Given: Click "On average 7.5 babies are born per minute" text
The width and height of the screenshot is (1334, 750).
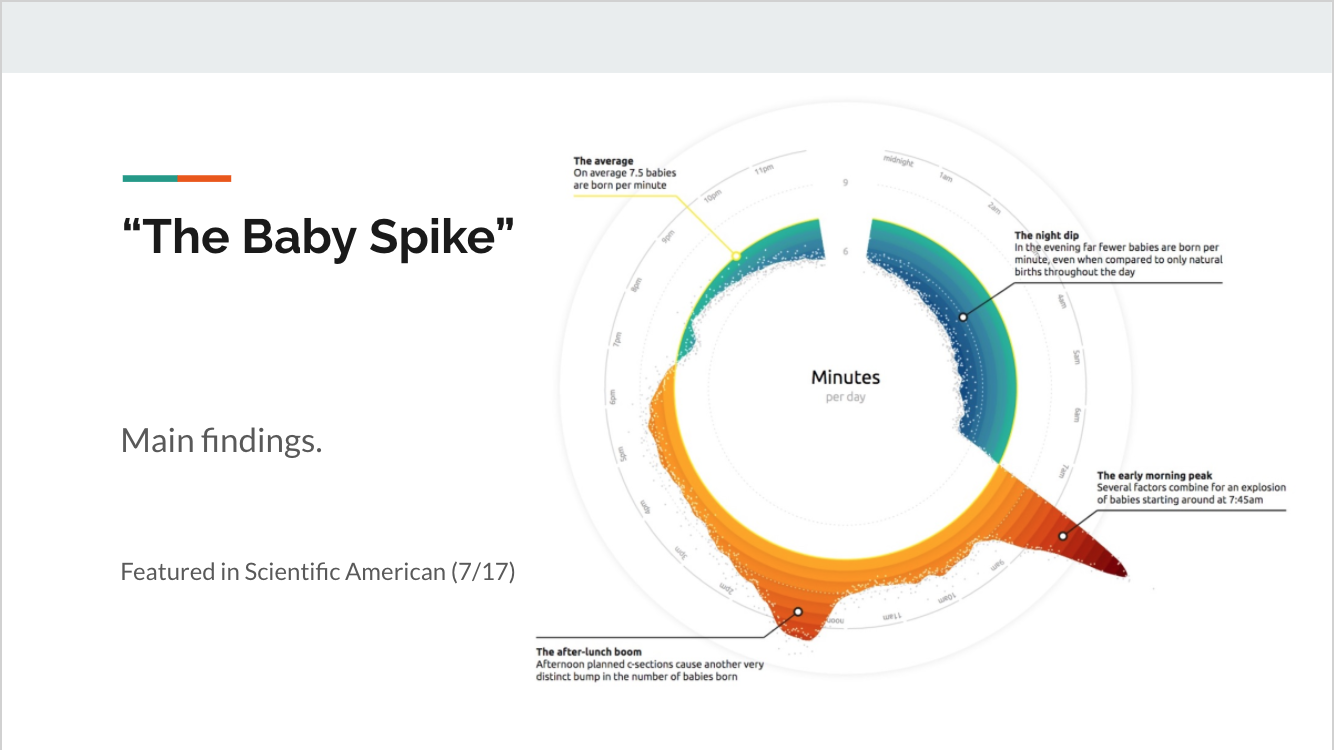Looking at the screenshot, I should [624, 179].
